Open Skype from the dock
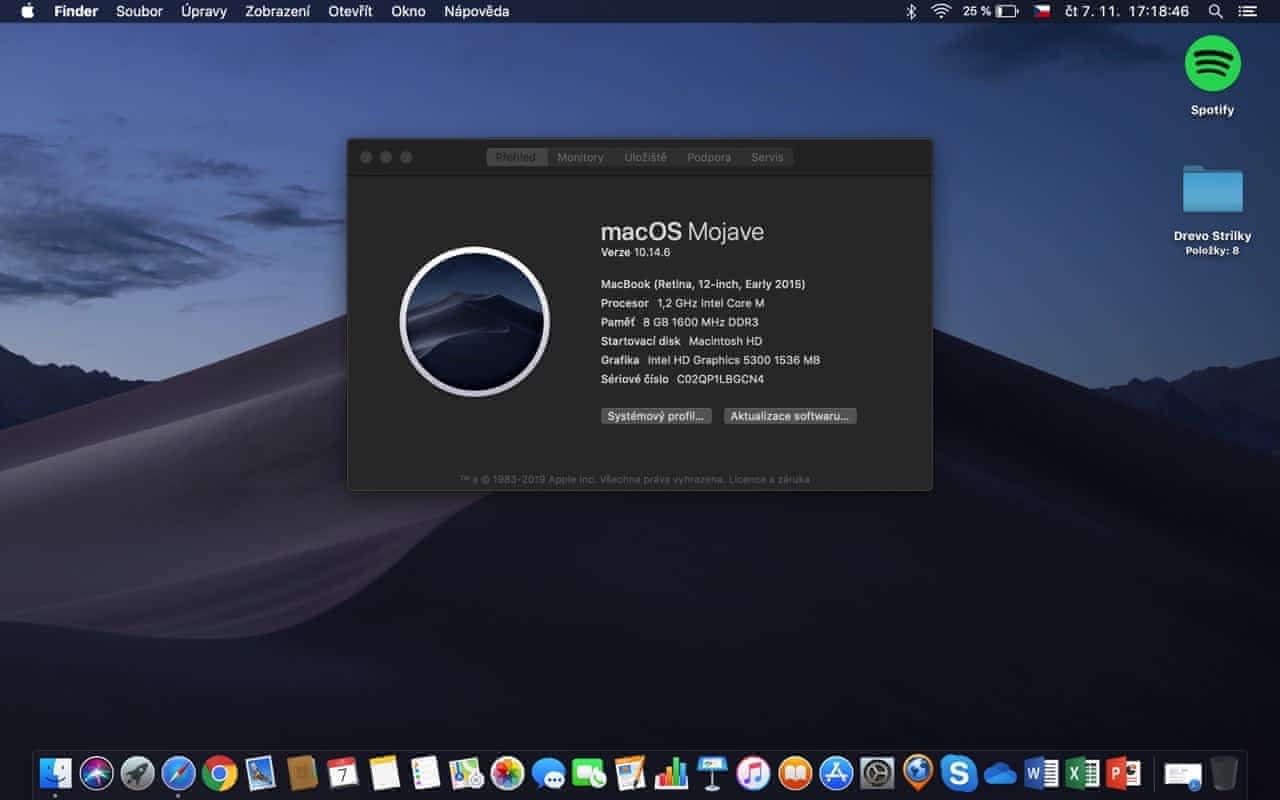 (x=959, y=773)
